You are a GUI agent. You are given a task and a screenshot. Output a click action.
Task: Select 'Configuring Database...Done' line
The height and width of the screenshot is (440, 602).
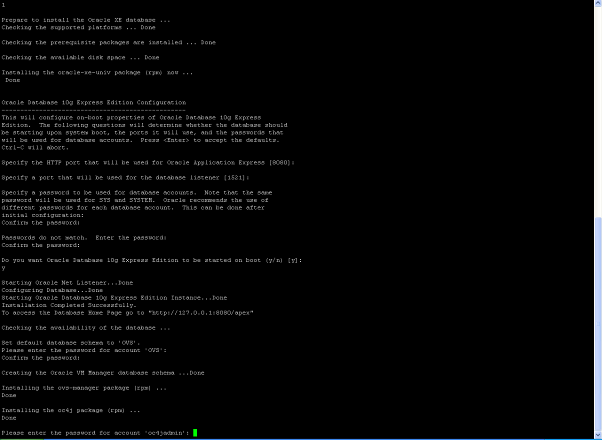click(x=52, y=290)
